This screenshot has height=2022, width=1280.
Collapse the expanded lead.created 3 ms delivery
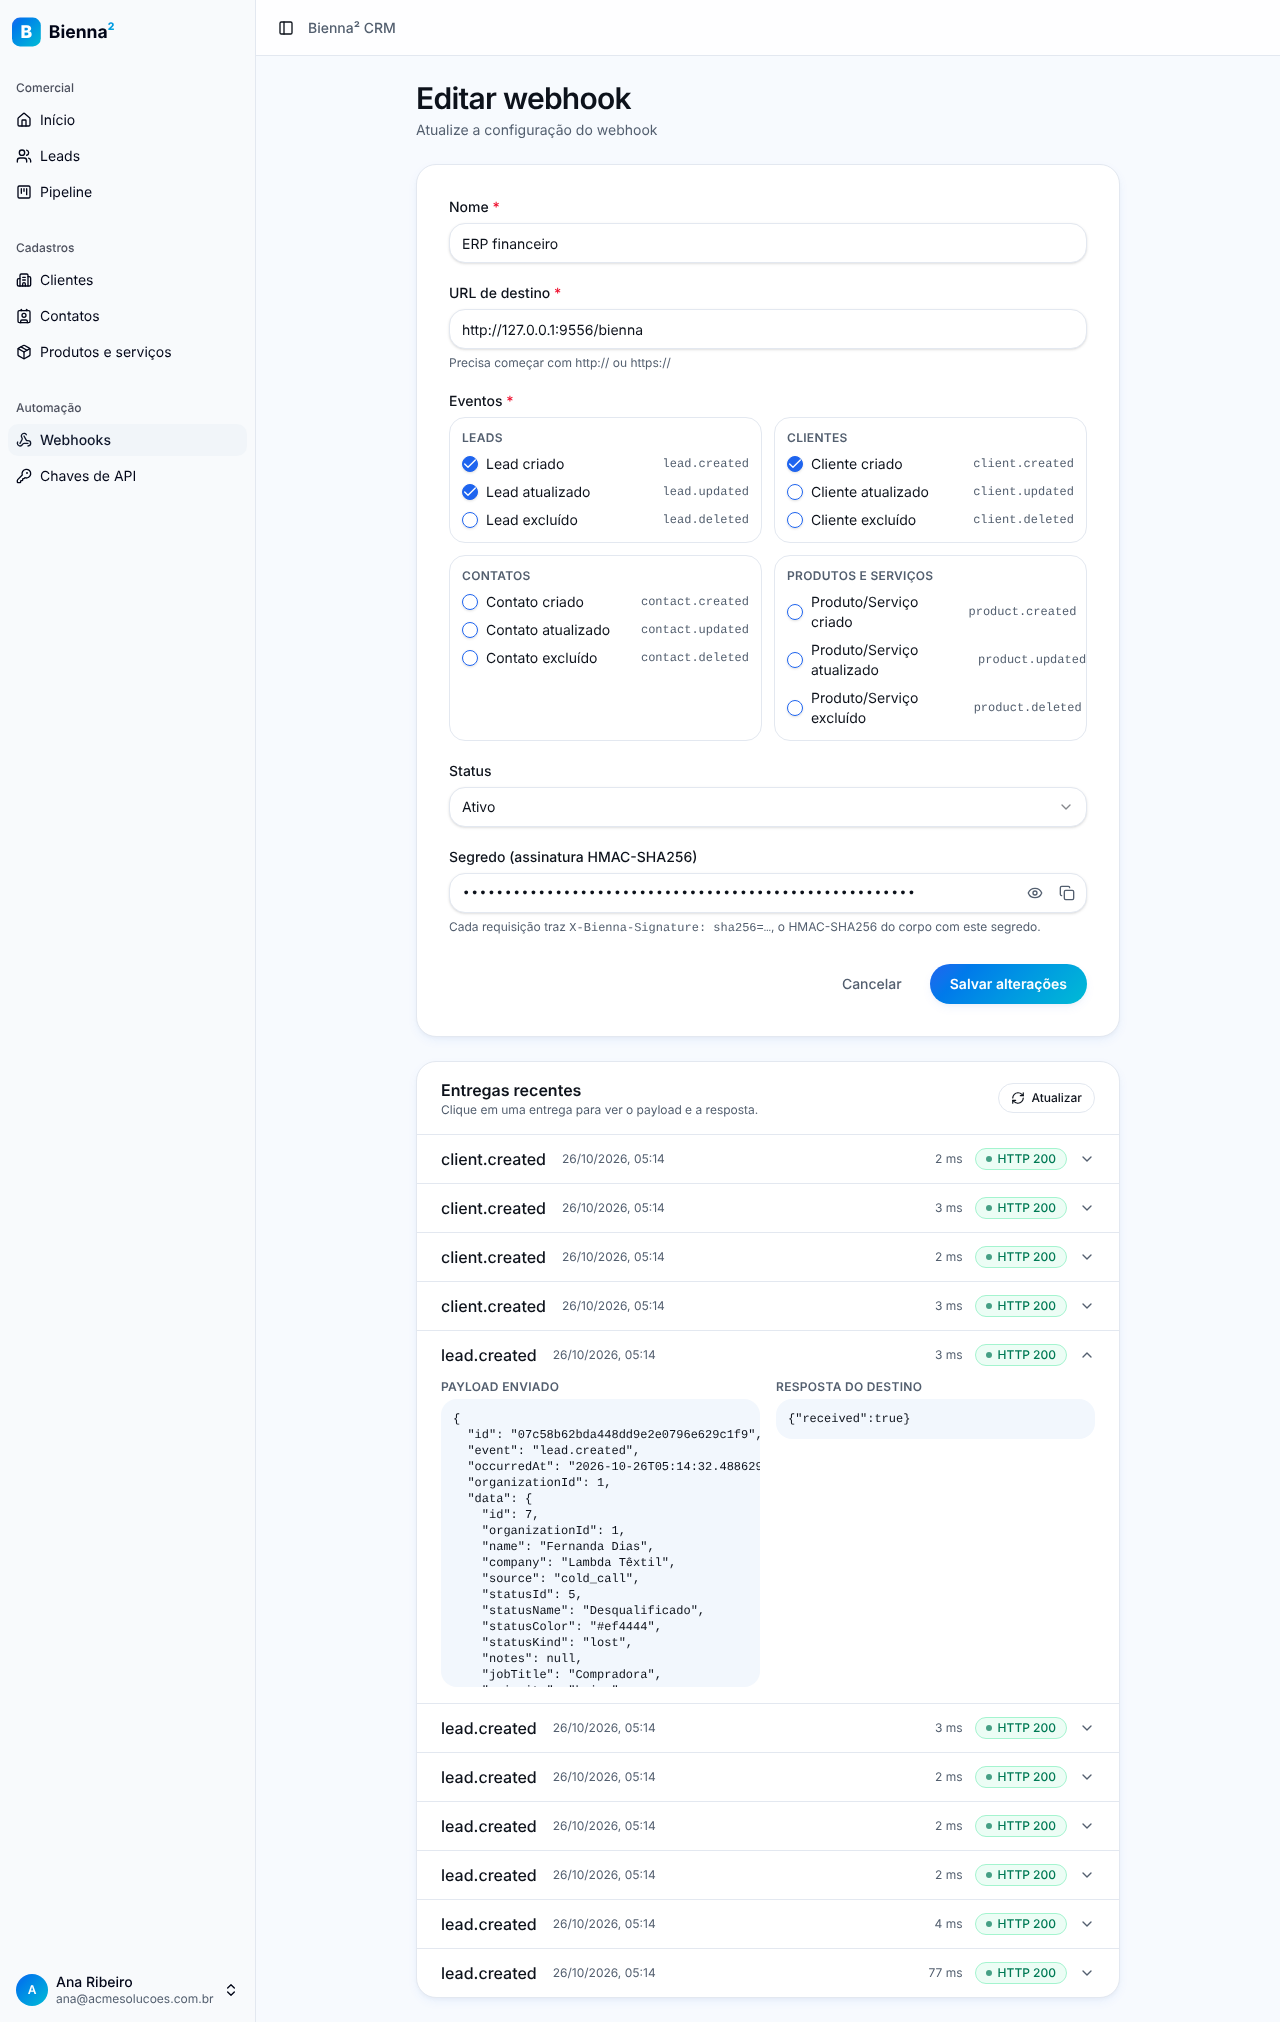(768, 1355)
